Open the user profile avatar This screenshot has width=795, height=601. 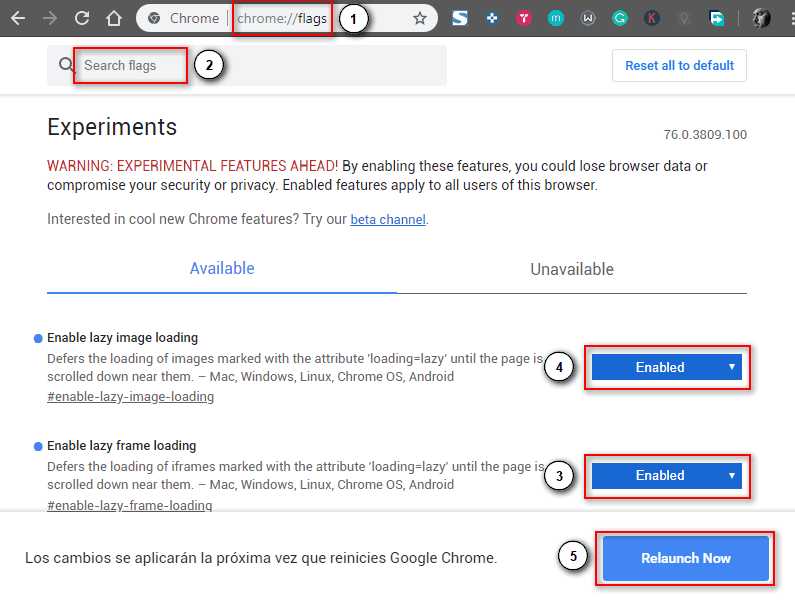[761, 18]
